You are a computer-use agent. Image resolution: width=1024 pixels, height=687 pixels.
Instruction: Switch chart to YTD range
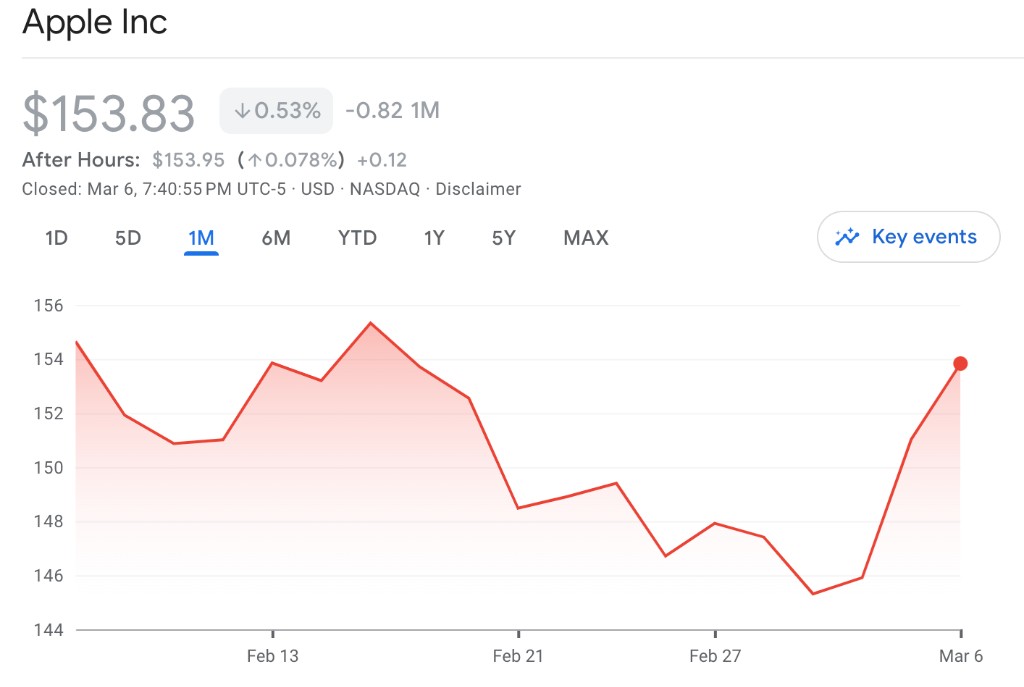tap(357, 238)
